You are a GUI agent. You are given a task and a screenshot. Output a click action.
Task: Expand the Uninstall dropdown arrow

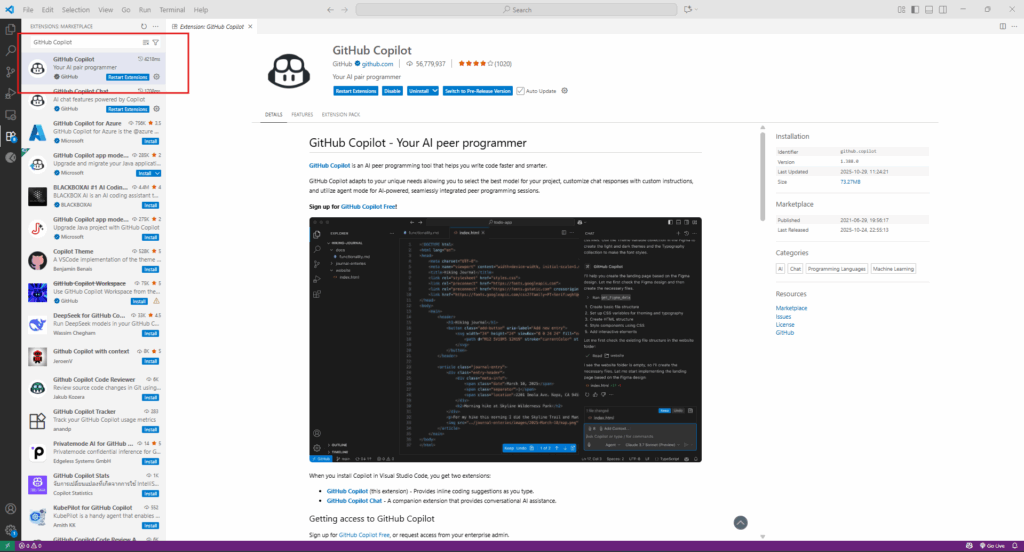435,91
